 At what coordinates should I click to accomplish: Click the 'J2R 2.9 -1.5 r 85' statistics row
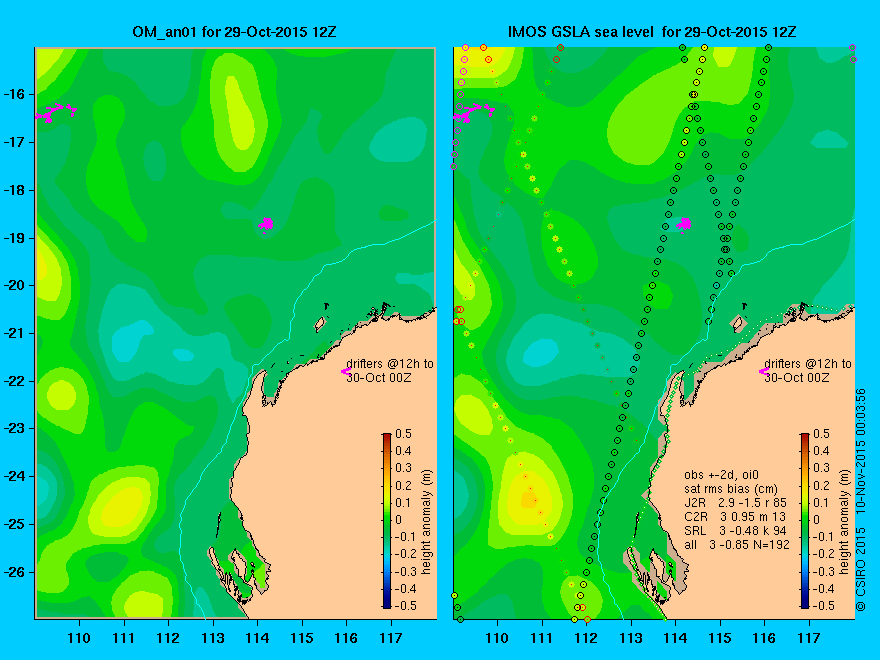pos(736,503)
